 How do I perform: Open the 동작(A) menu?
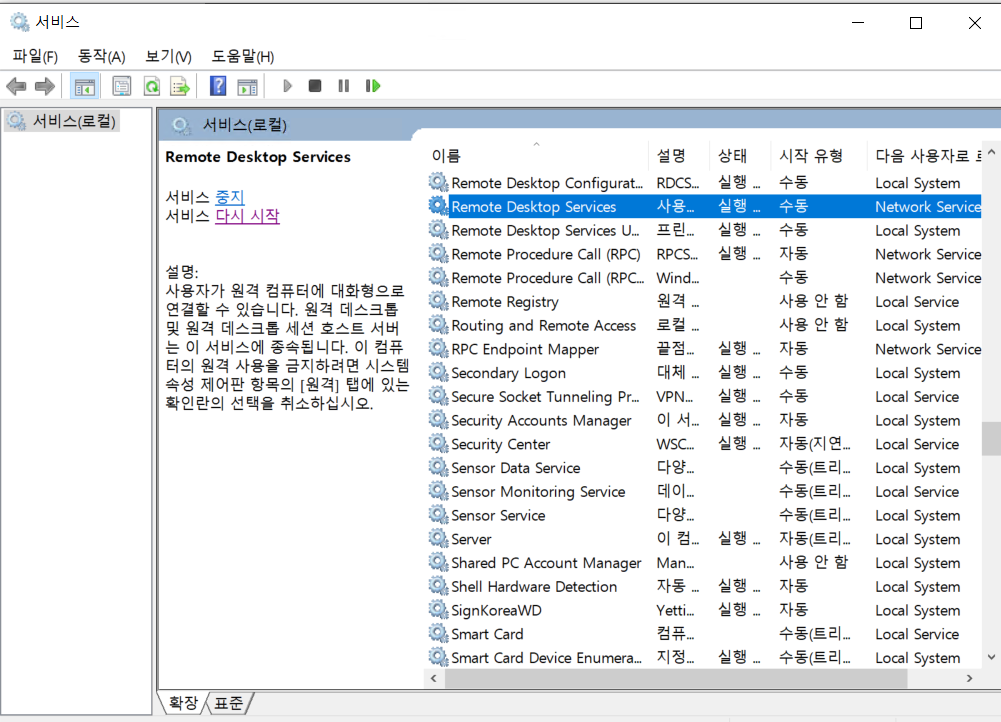tap(102, 56)
